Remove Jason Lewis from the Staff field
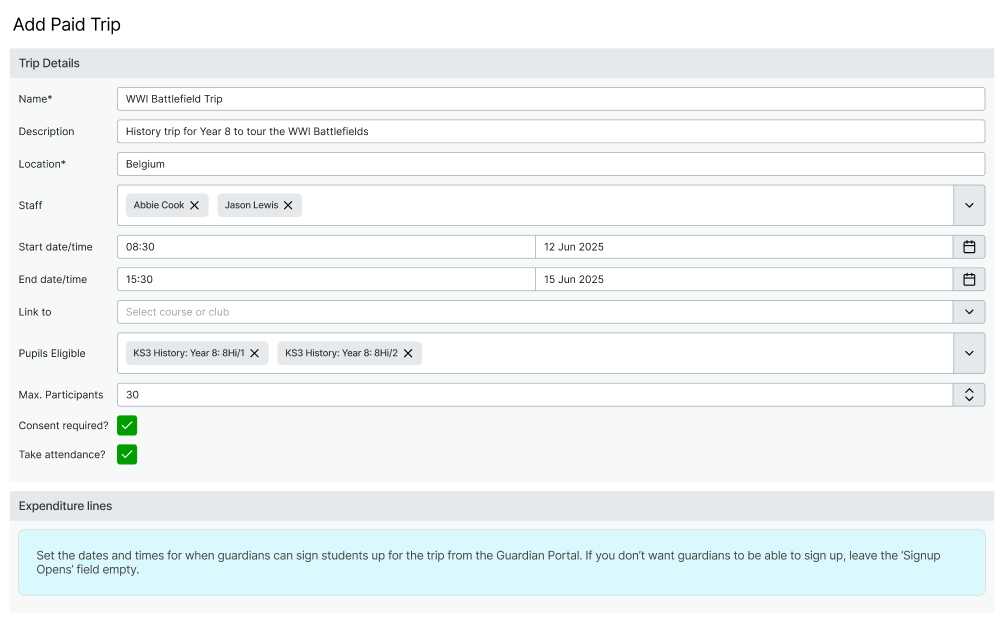Image resolution: width=1003 pixels, height=630 pixels. [x=288, y=205]
